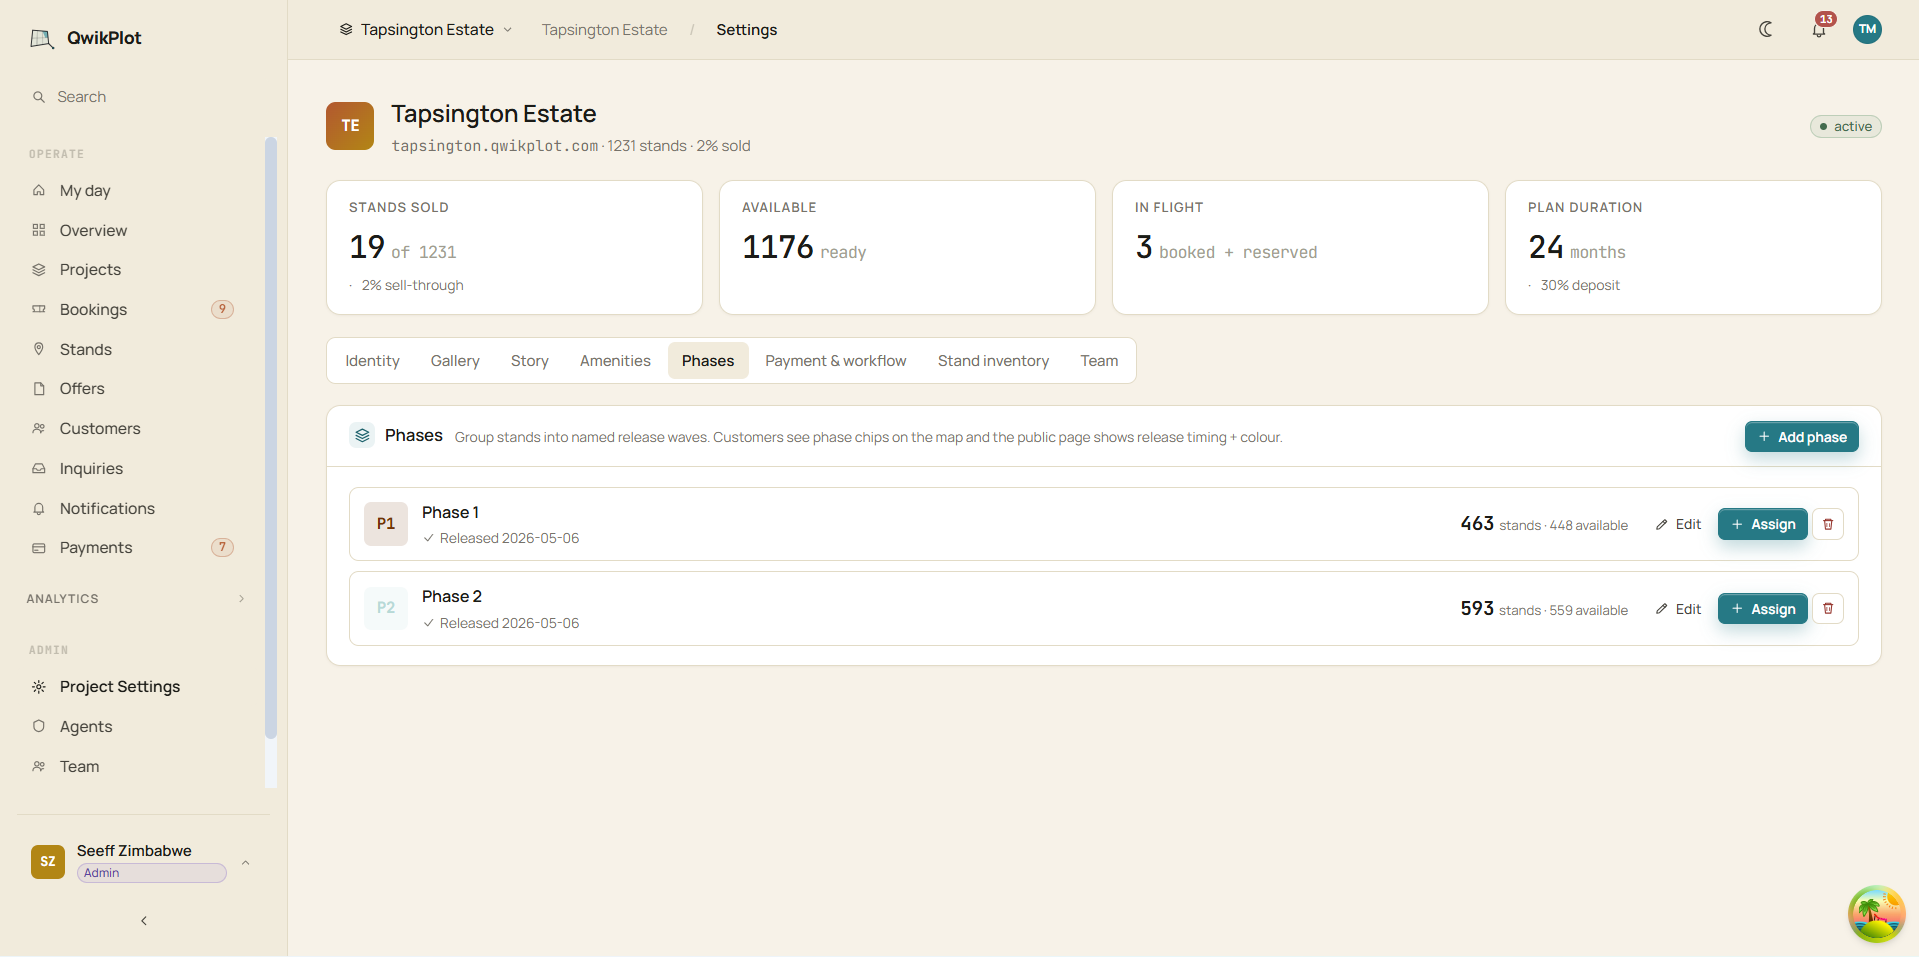Screen dimensions: 1919x957
Task: Switch to the Stand inventory tab
Action: point(993,361)
